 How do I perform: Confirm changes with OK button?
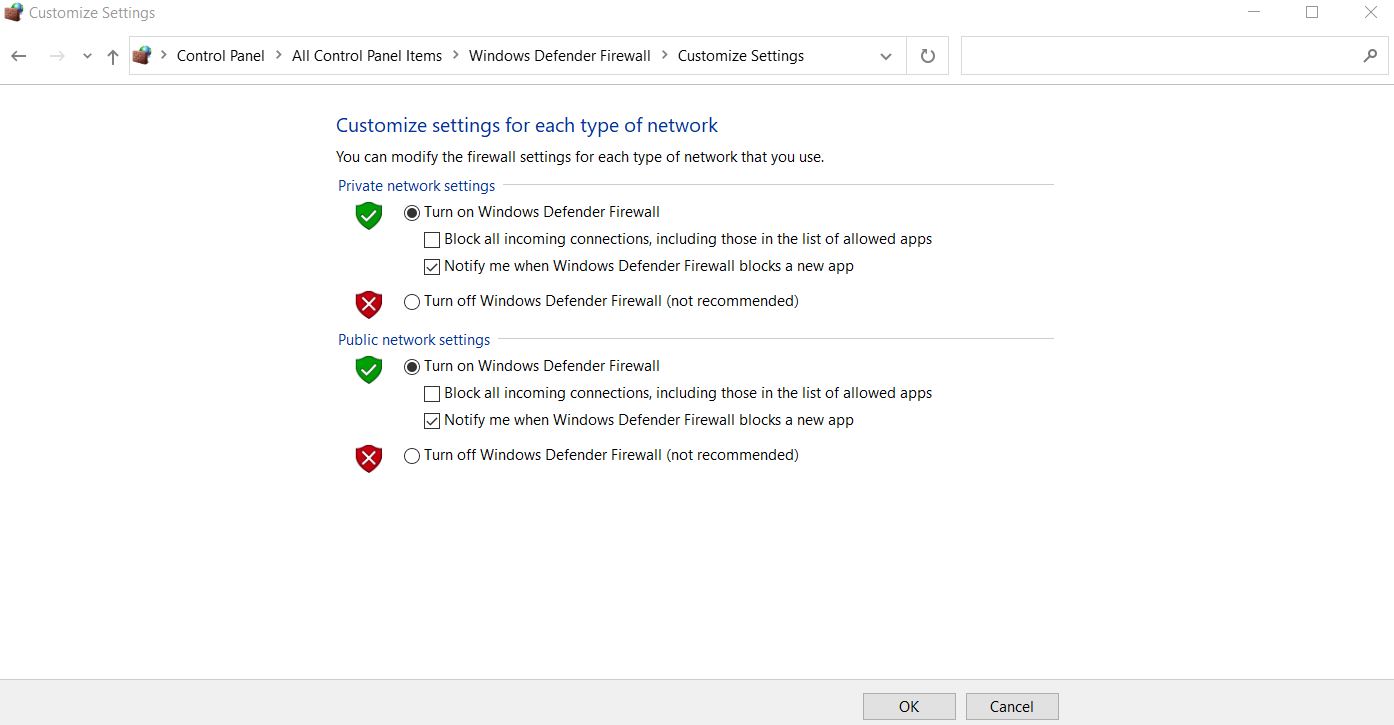pyautogui.click(x=909, y=706)
